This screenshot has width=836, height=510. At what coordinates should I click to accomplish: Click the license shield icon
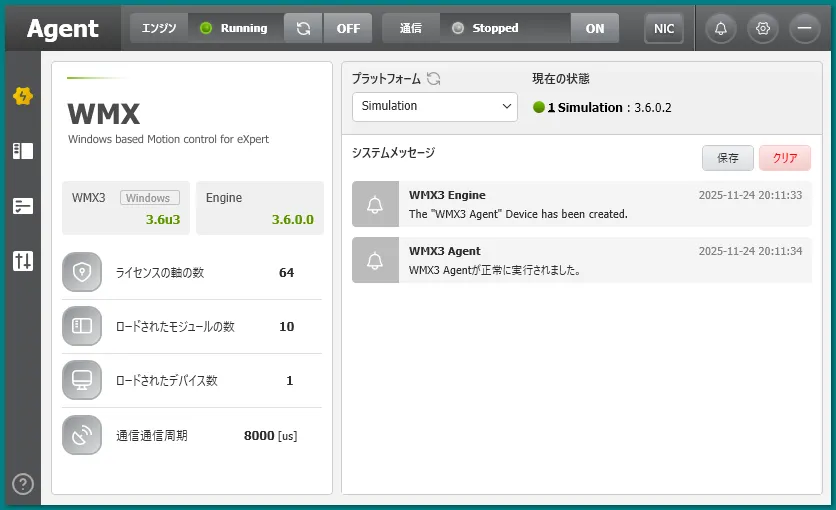82,272
